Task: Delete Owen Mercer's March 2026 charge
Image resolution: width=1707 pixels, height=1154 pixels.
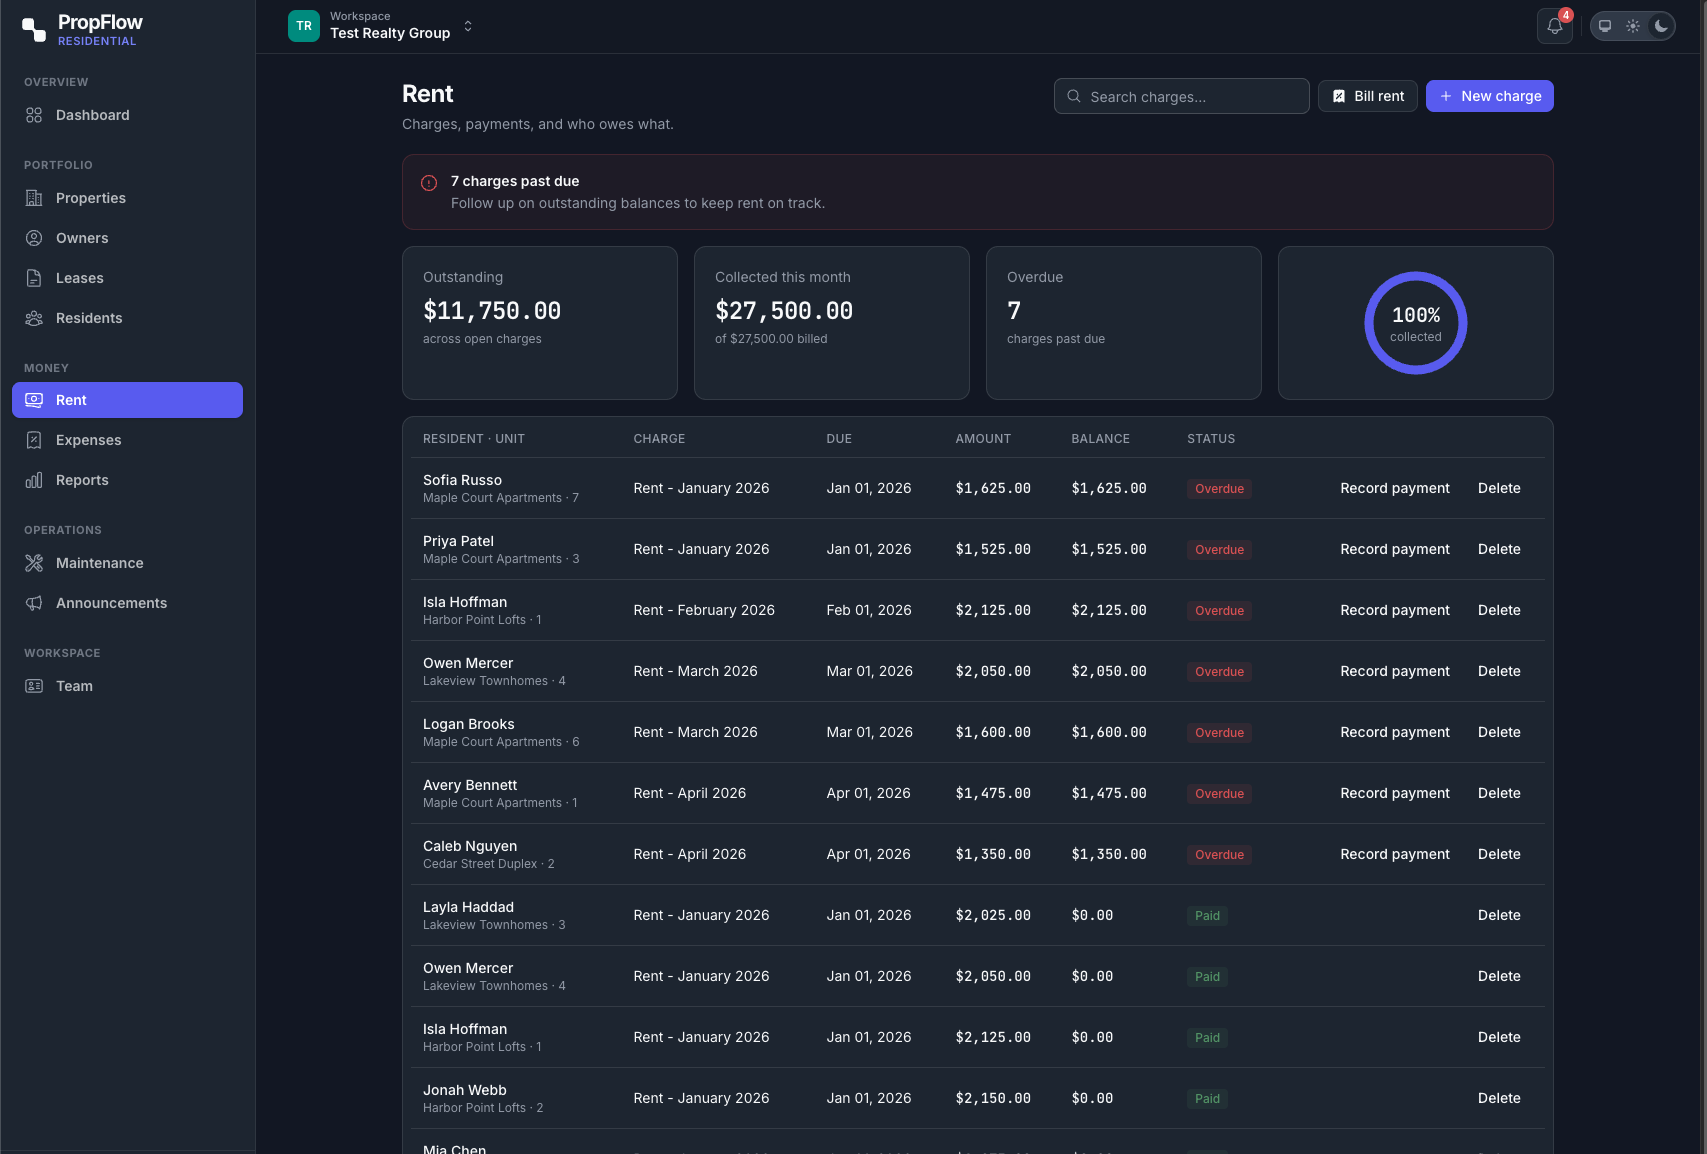Action: coord(1499,671)
